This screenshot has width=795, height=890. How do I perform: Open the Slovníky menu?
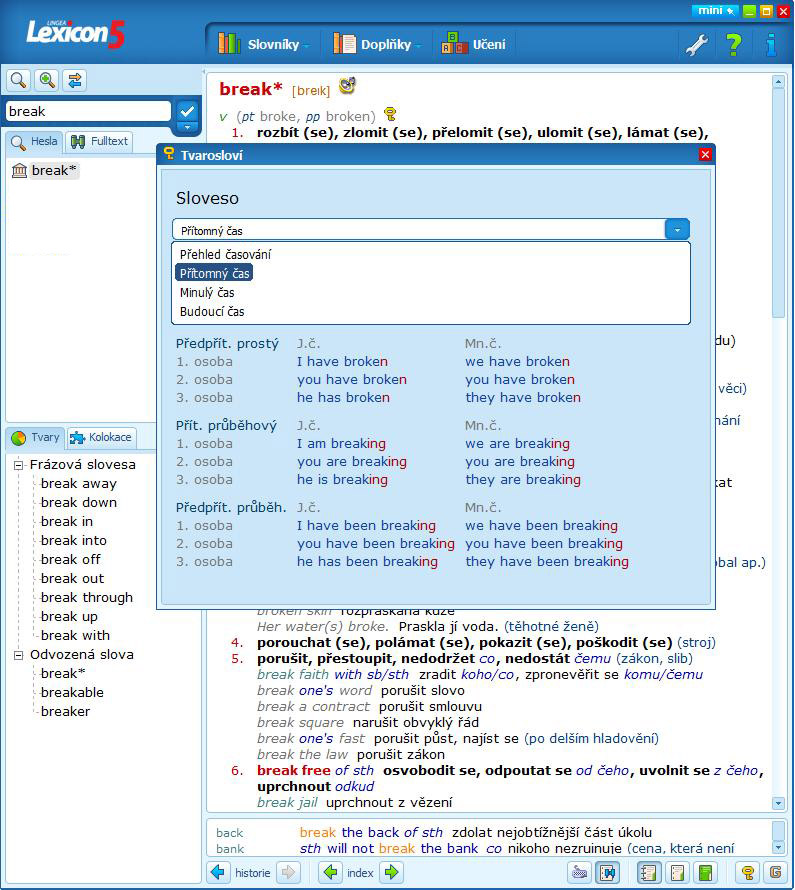(264, 44)
